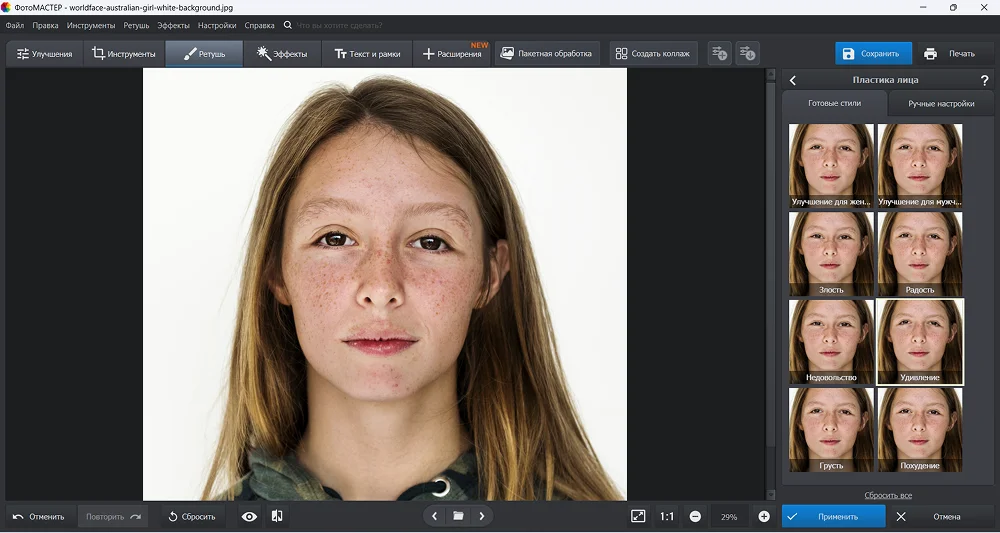Apply the Удивление face style
Screen dimensions: 1000x533
pos(920,342)
